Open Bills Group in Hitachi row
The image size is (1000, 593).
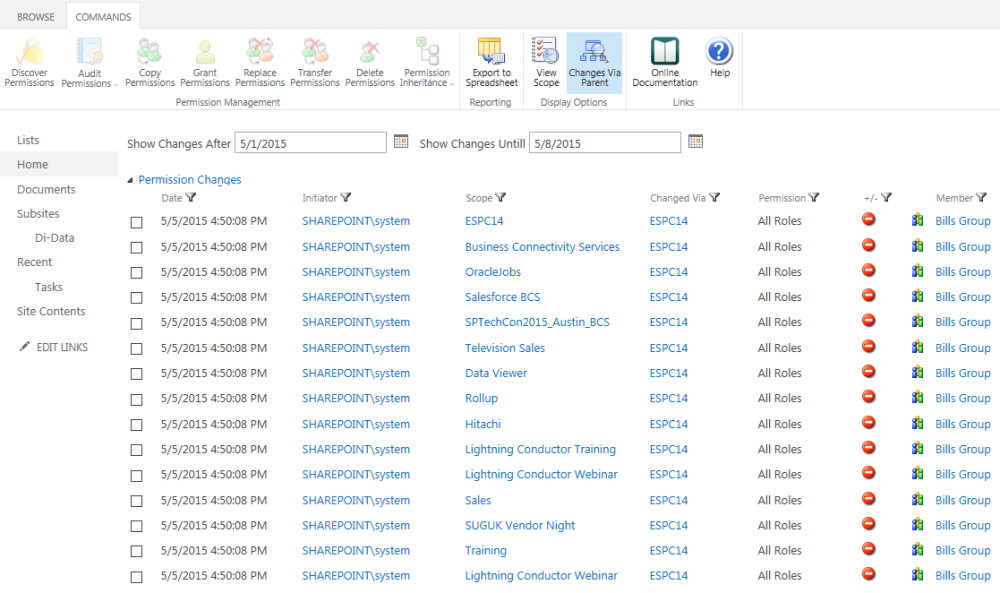[962, 424]
